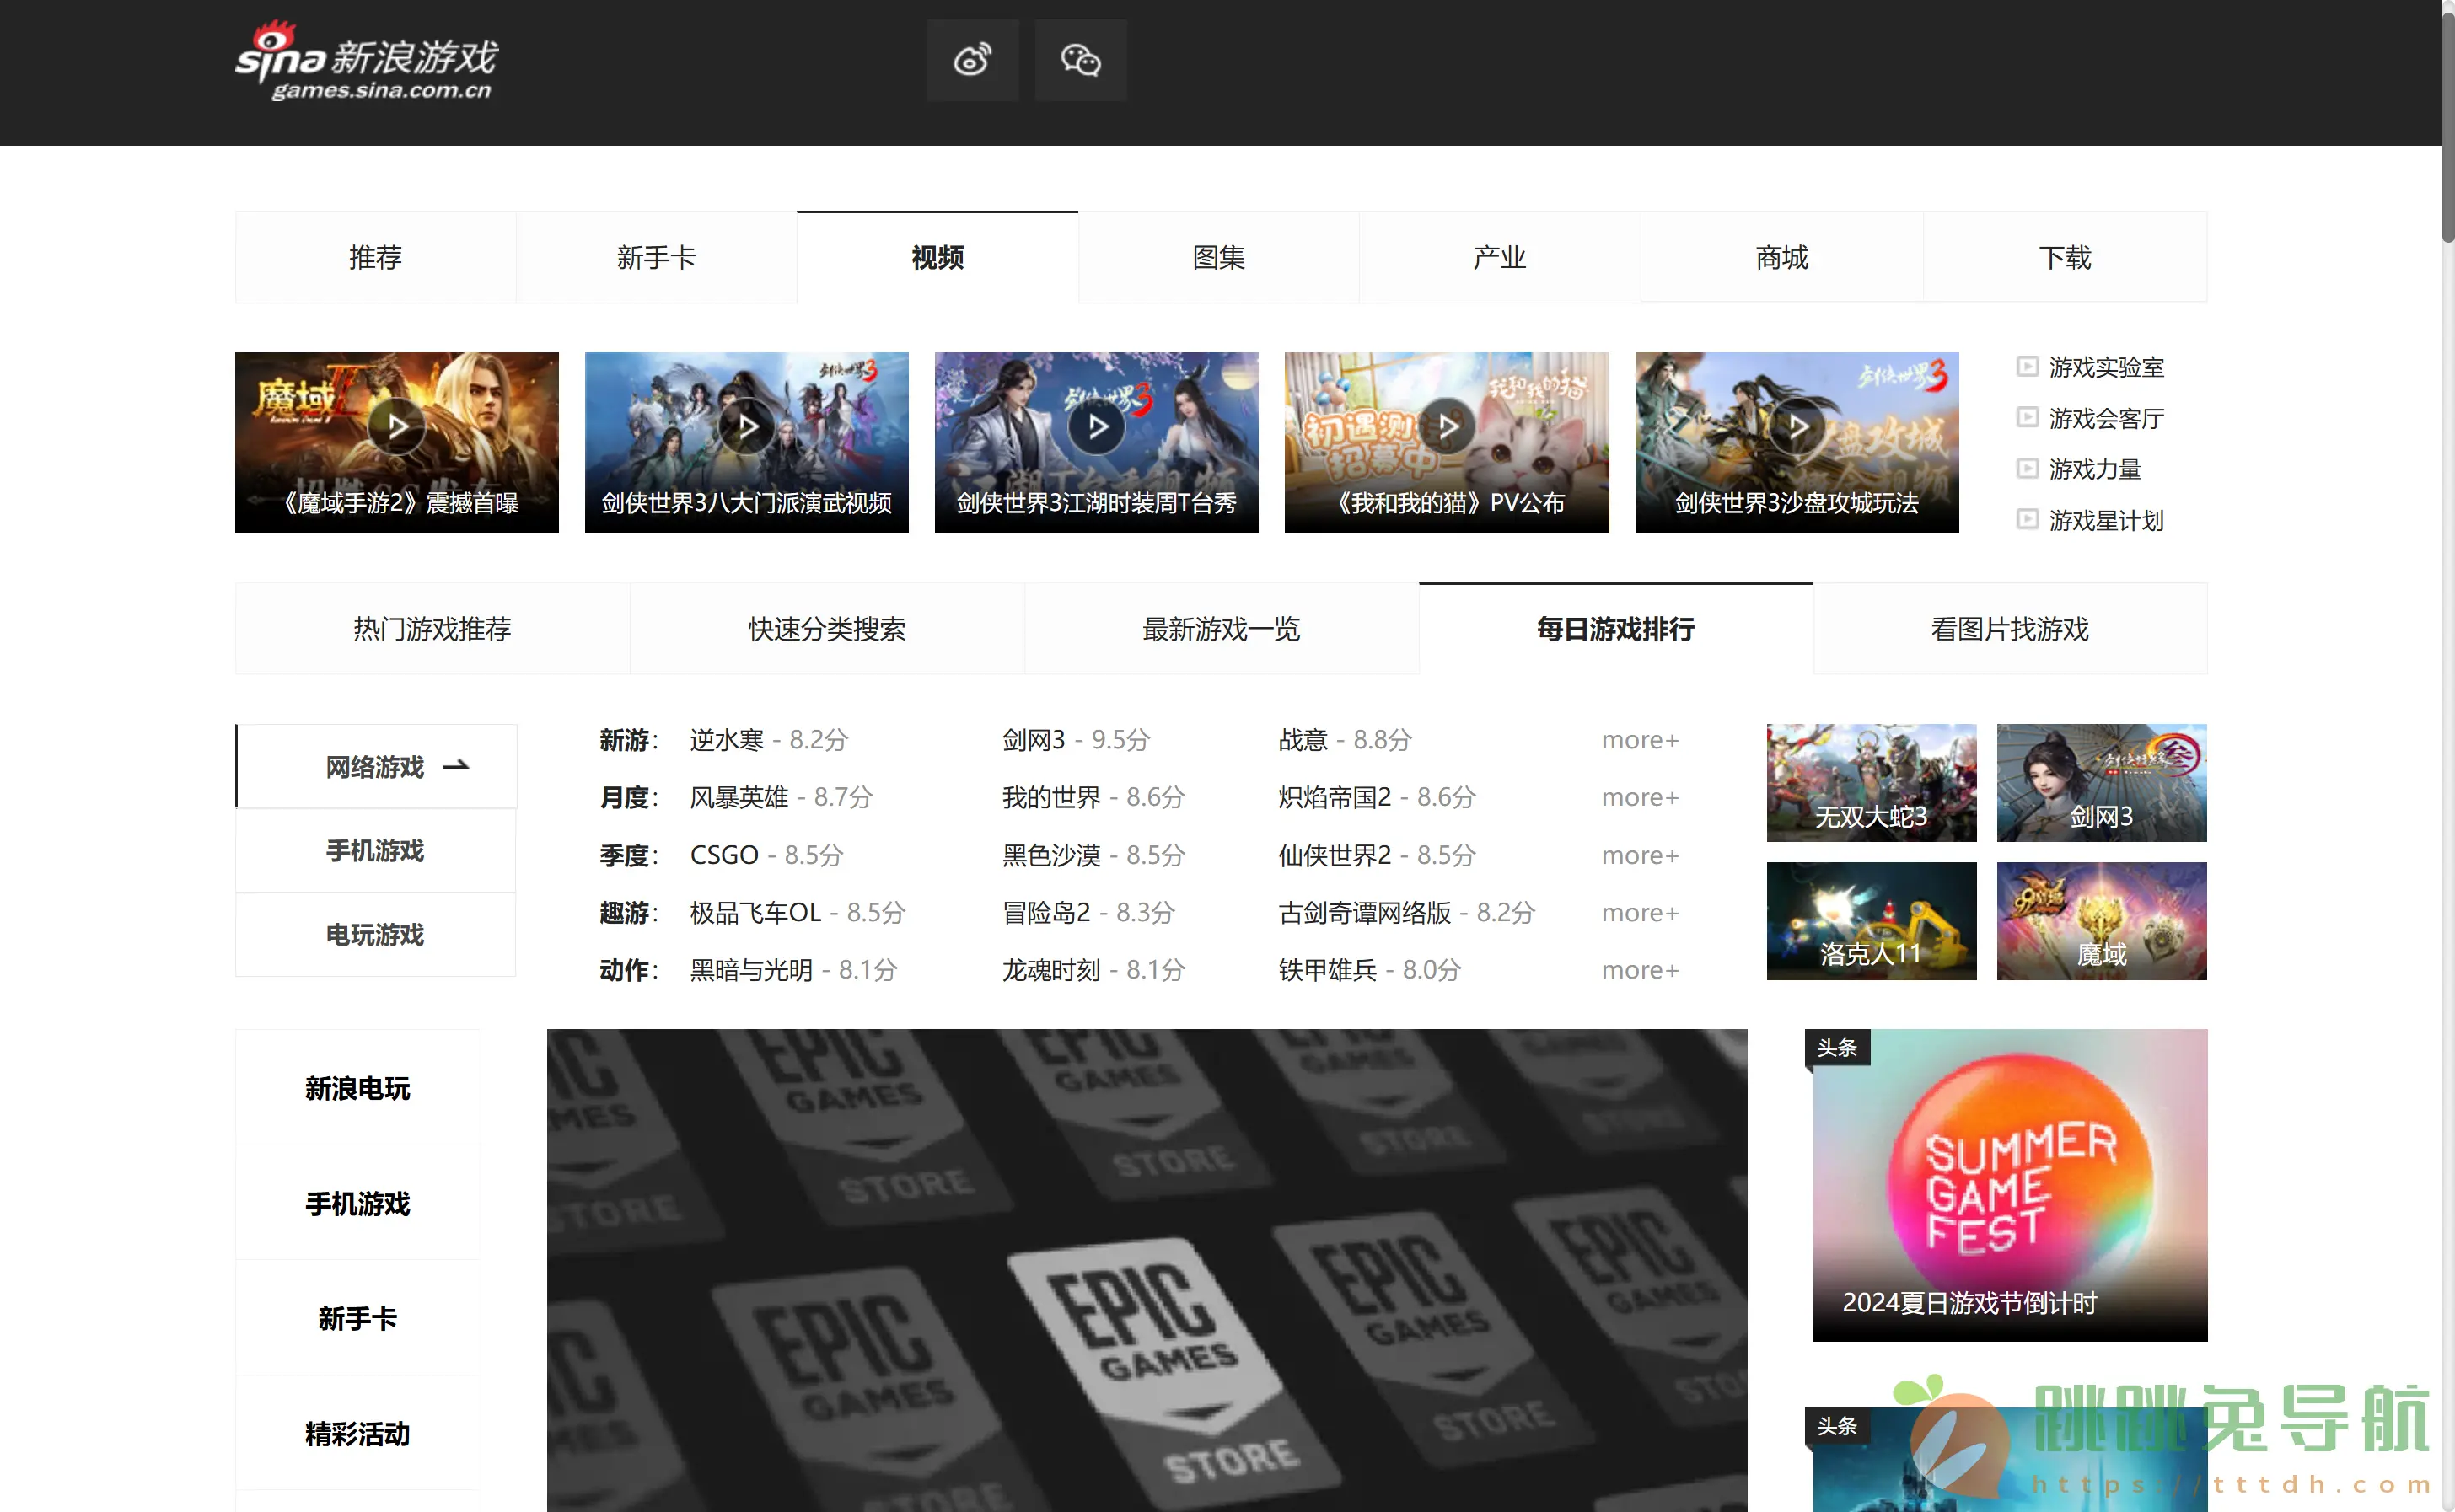Click the arrow next to 网络游戏
The width and height of the screenshot is (2455, 1512).
456,766
